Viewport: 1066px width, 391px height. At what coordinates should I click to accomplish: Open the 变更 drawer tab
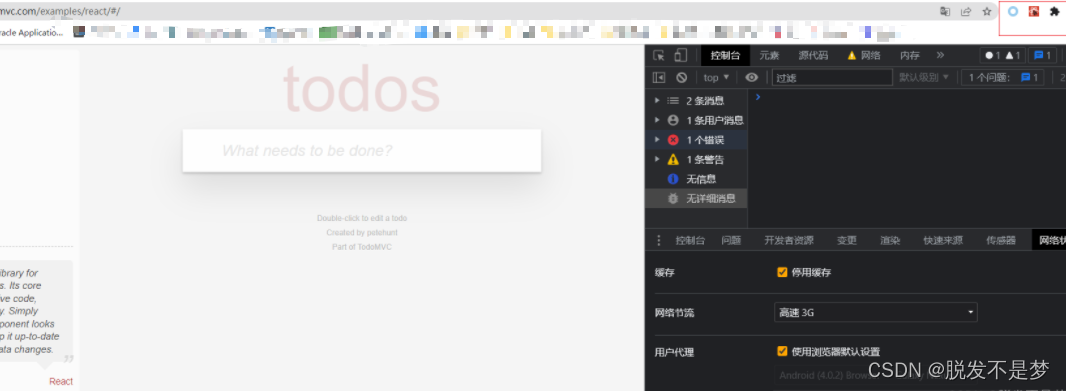[x=847, y=240]
